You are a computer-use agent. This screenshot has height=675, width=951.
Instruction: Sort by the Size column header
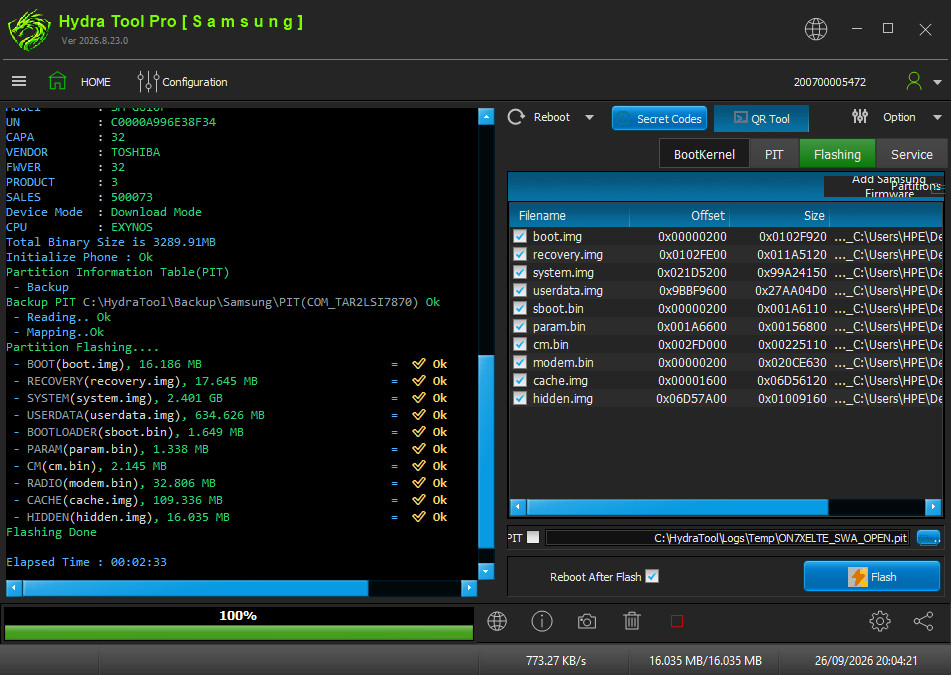(779, 215)
